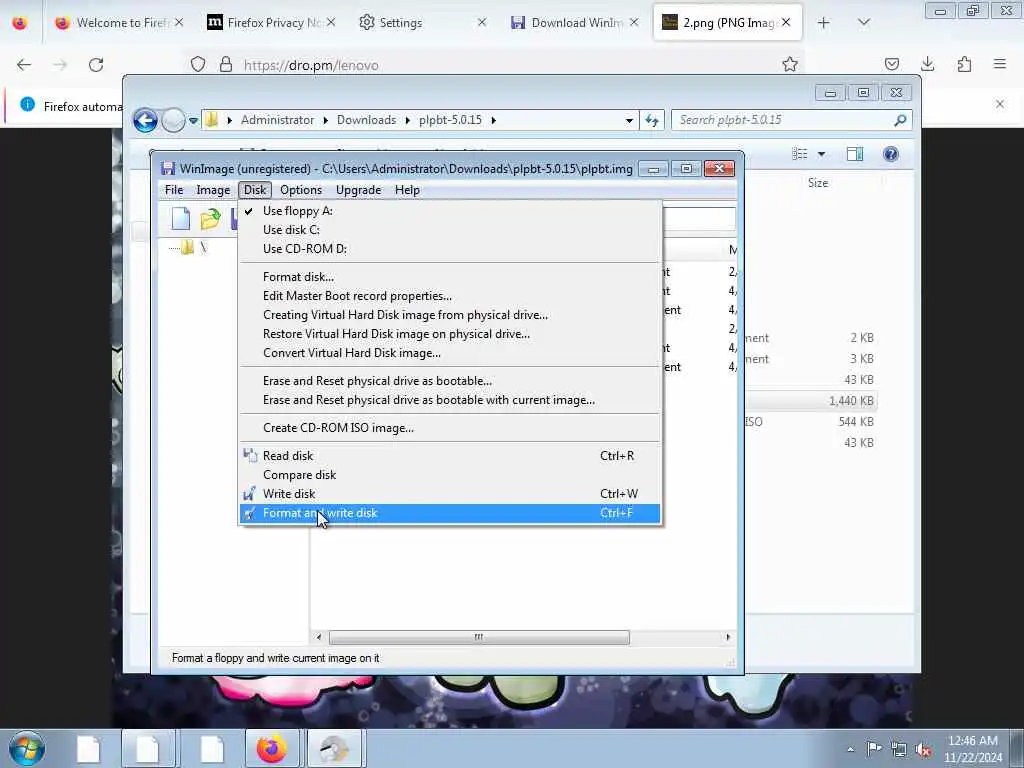
Task: Click plpbt-5.0.15 in the Explorer breadcrumb
Action: [x=450, y=120]
